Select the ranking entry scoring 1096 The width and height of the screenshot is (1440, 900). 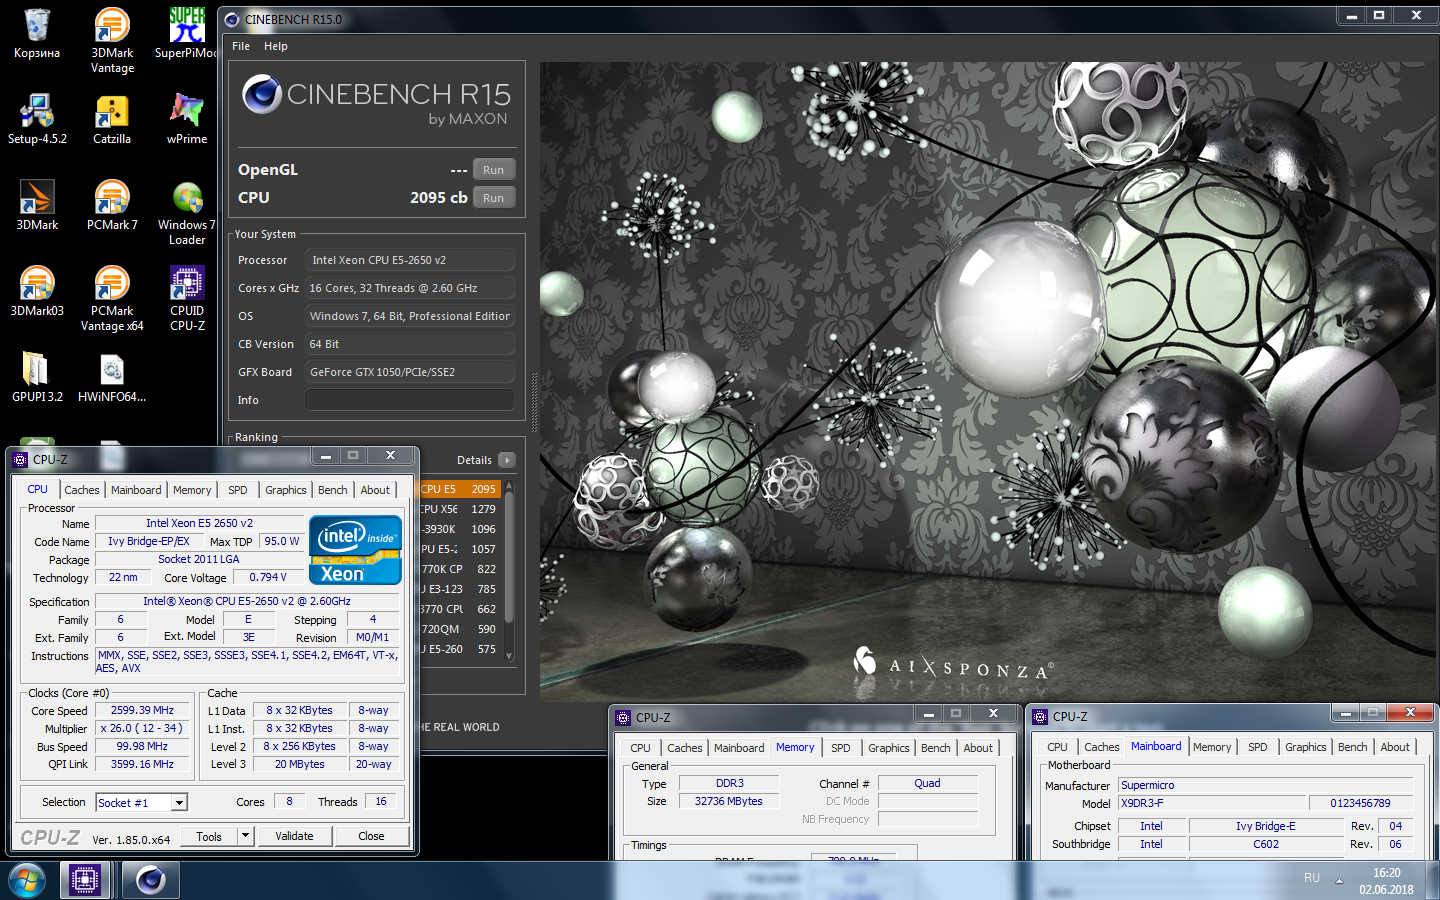click(x=459, y=529)
